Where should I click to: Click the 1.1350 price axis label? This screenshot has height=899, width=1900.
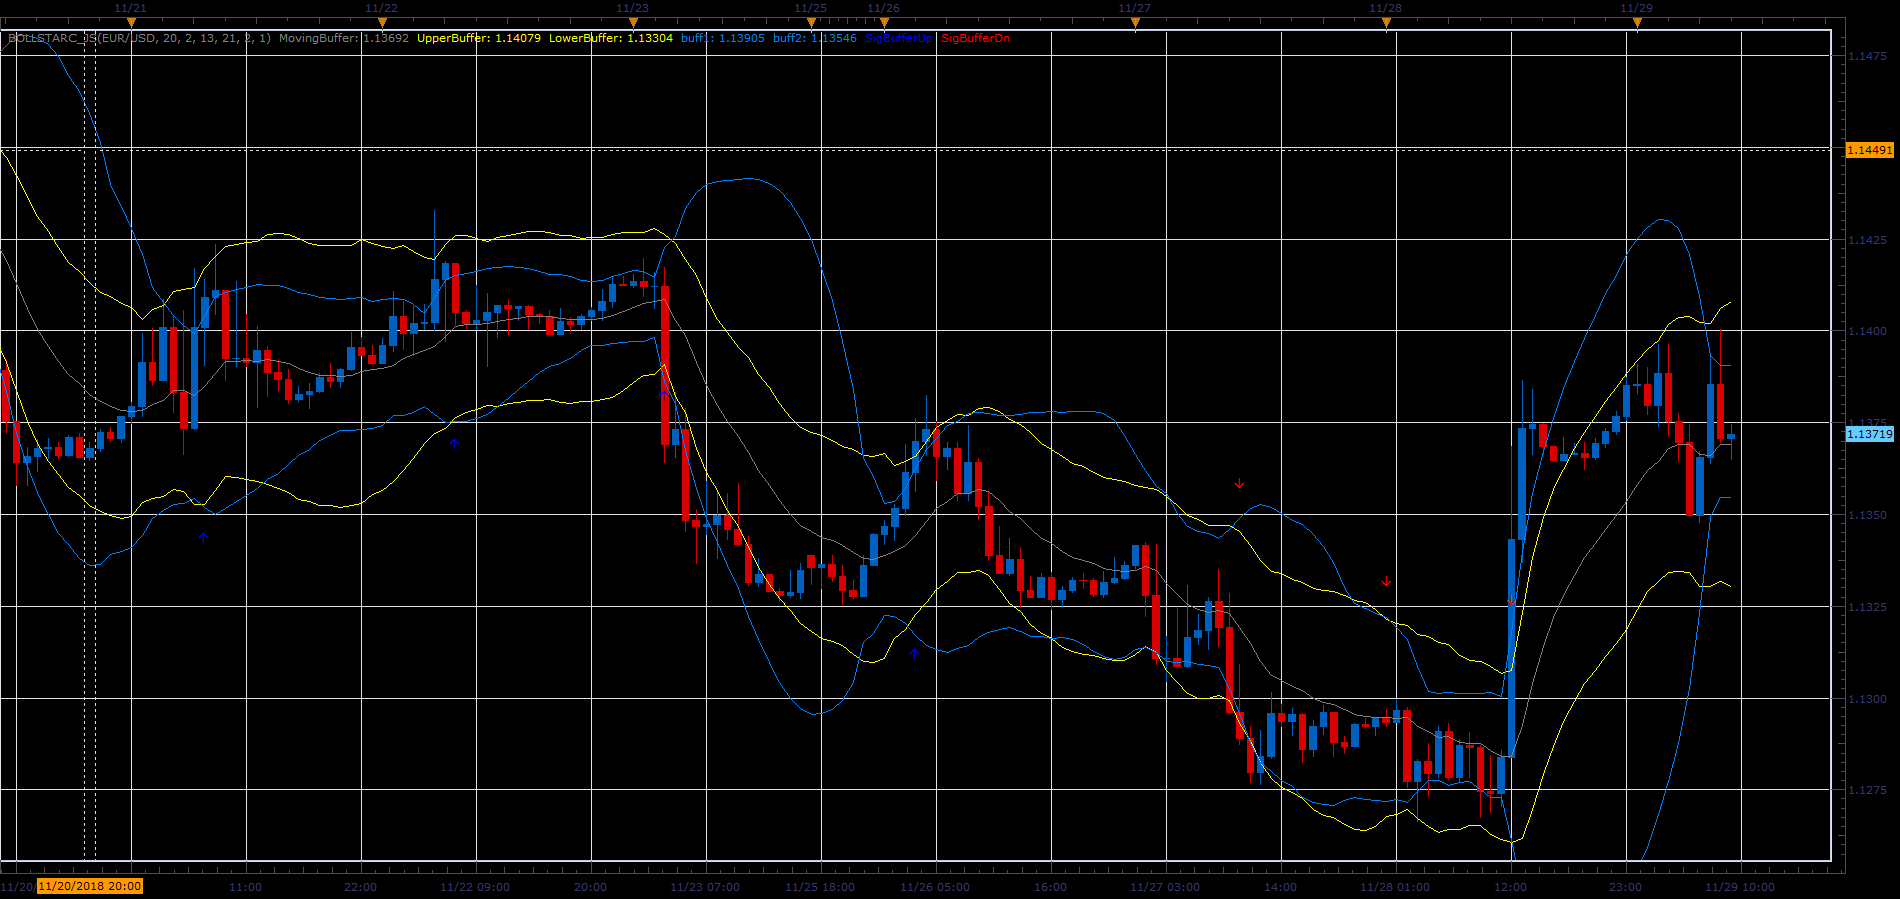click(x=1867, y=515)
